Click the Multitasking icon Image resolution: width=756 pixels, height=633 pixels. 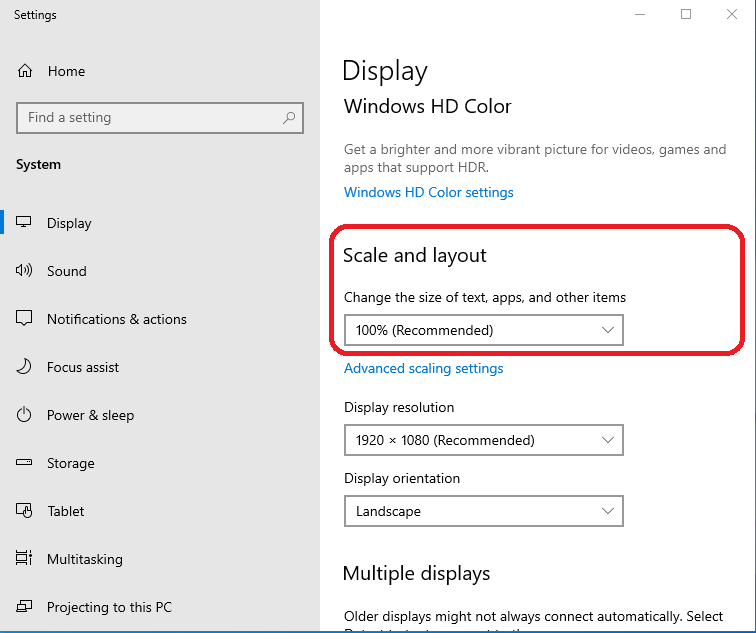pyautogui.click(x=25, y=559)
